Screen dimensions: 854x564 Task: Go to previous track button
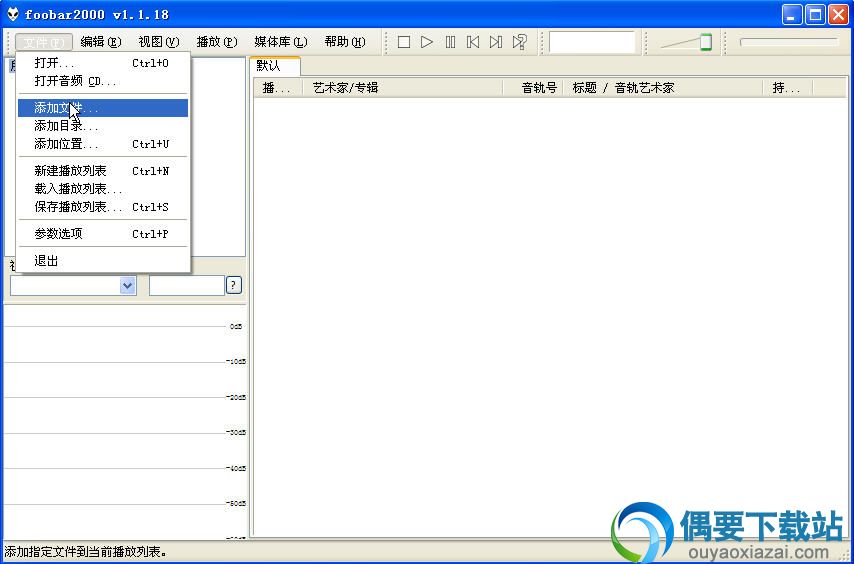pos(473,42)
